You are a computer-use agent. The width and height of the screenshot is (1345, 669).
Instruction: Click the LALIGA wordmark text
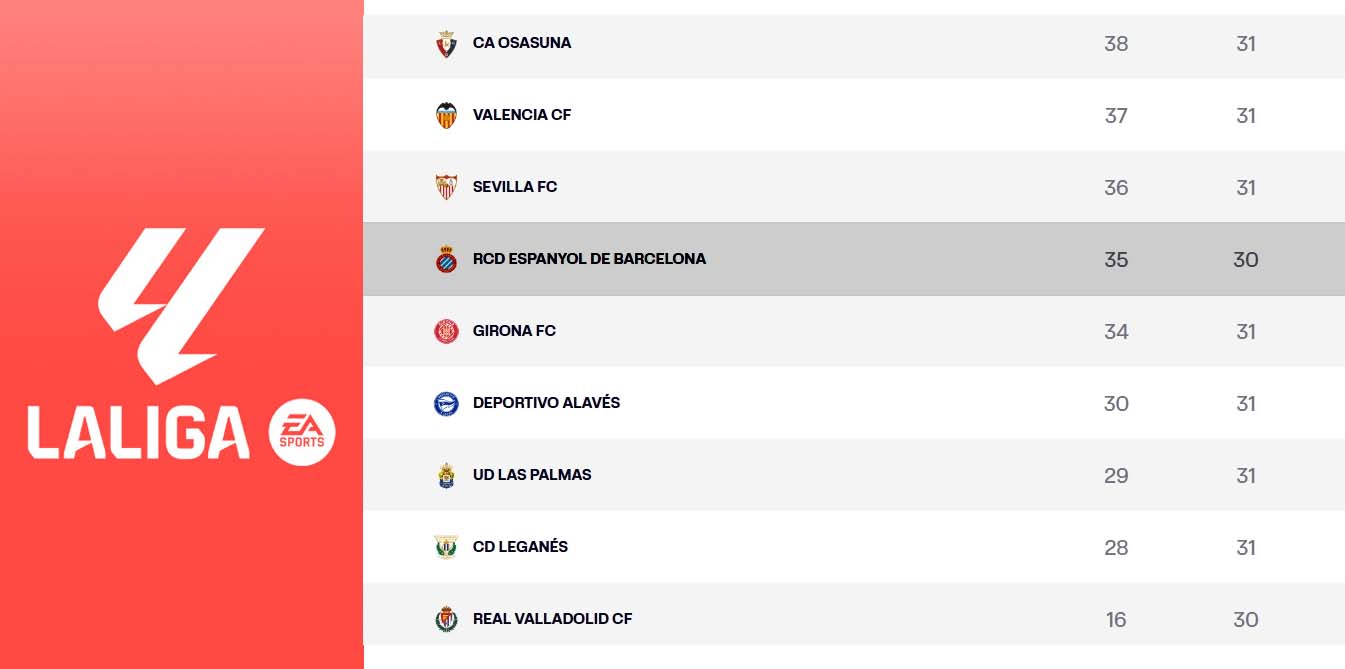tap(139, 433)
